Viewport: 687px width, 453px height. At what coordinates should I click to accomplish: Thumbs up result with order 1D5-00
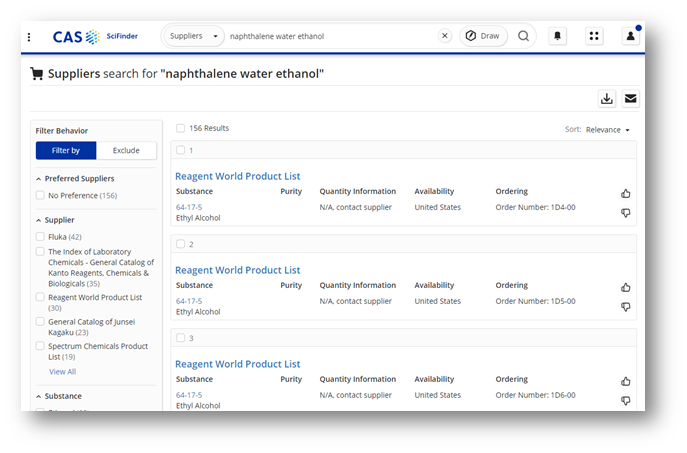[x=626, y=287]
